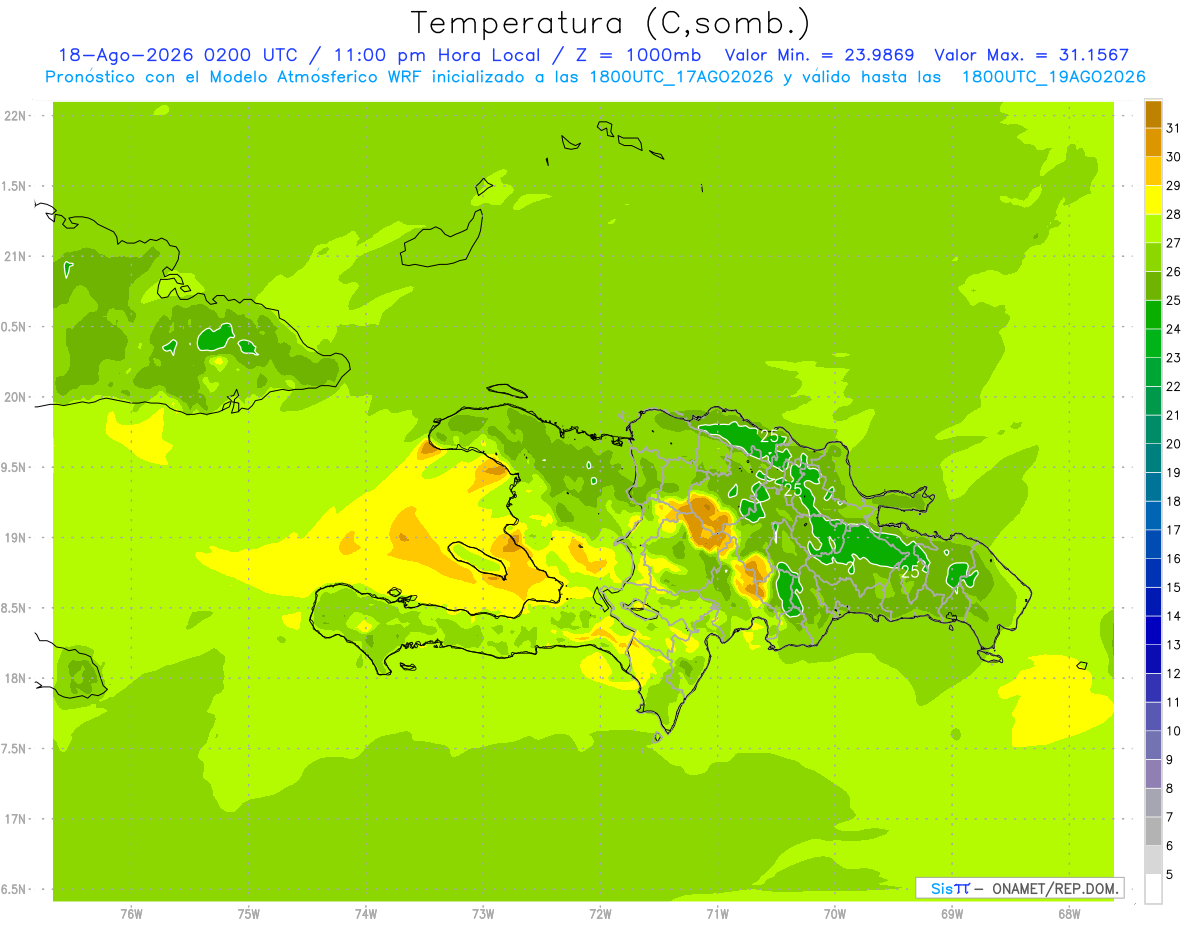Click the latitude axis label "22N"
Image resolution: width=1200 pixels, height=927 pixels.
click(15, 116)
